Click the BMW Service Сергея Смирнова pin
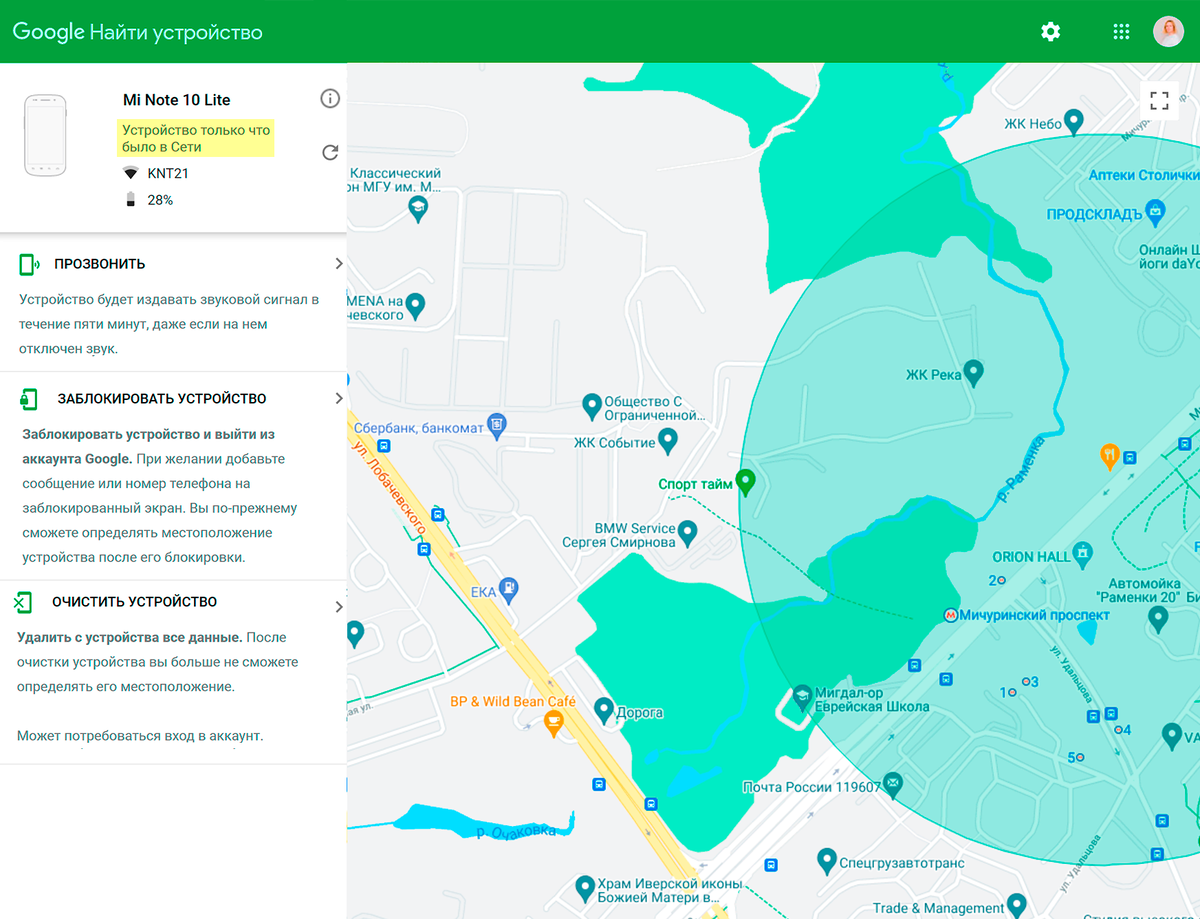1200x919 pixels. pos(688,533)
